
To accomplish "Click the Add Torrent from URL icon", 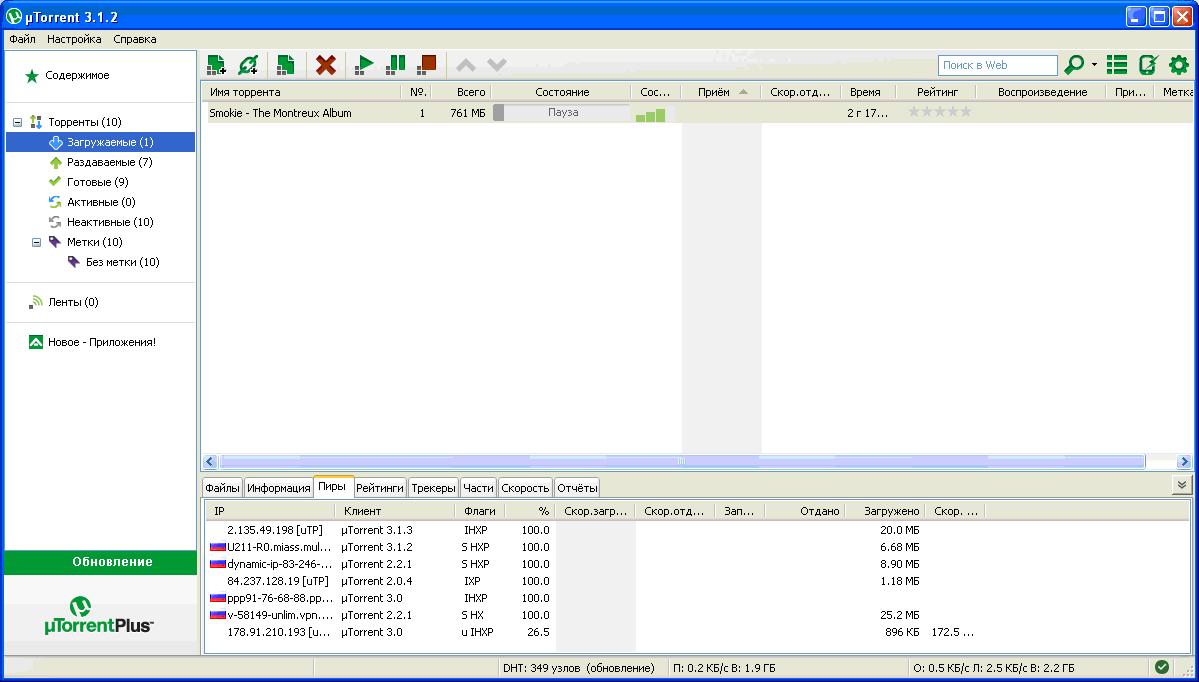I will pyautogui.click(x=248, y=65).
